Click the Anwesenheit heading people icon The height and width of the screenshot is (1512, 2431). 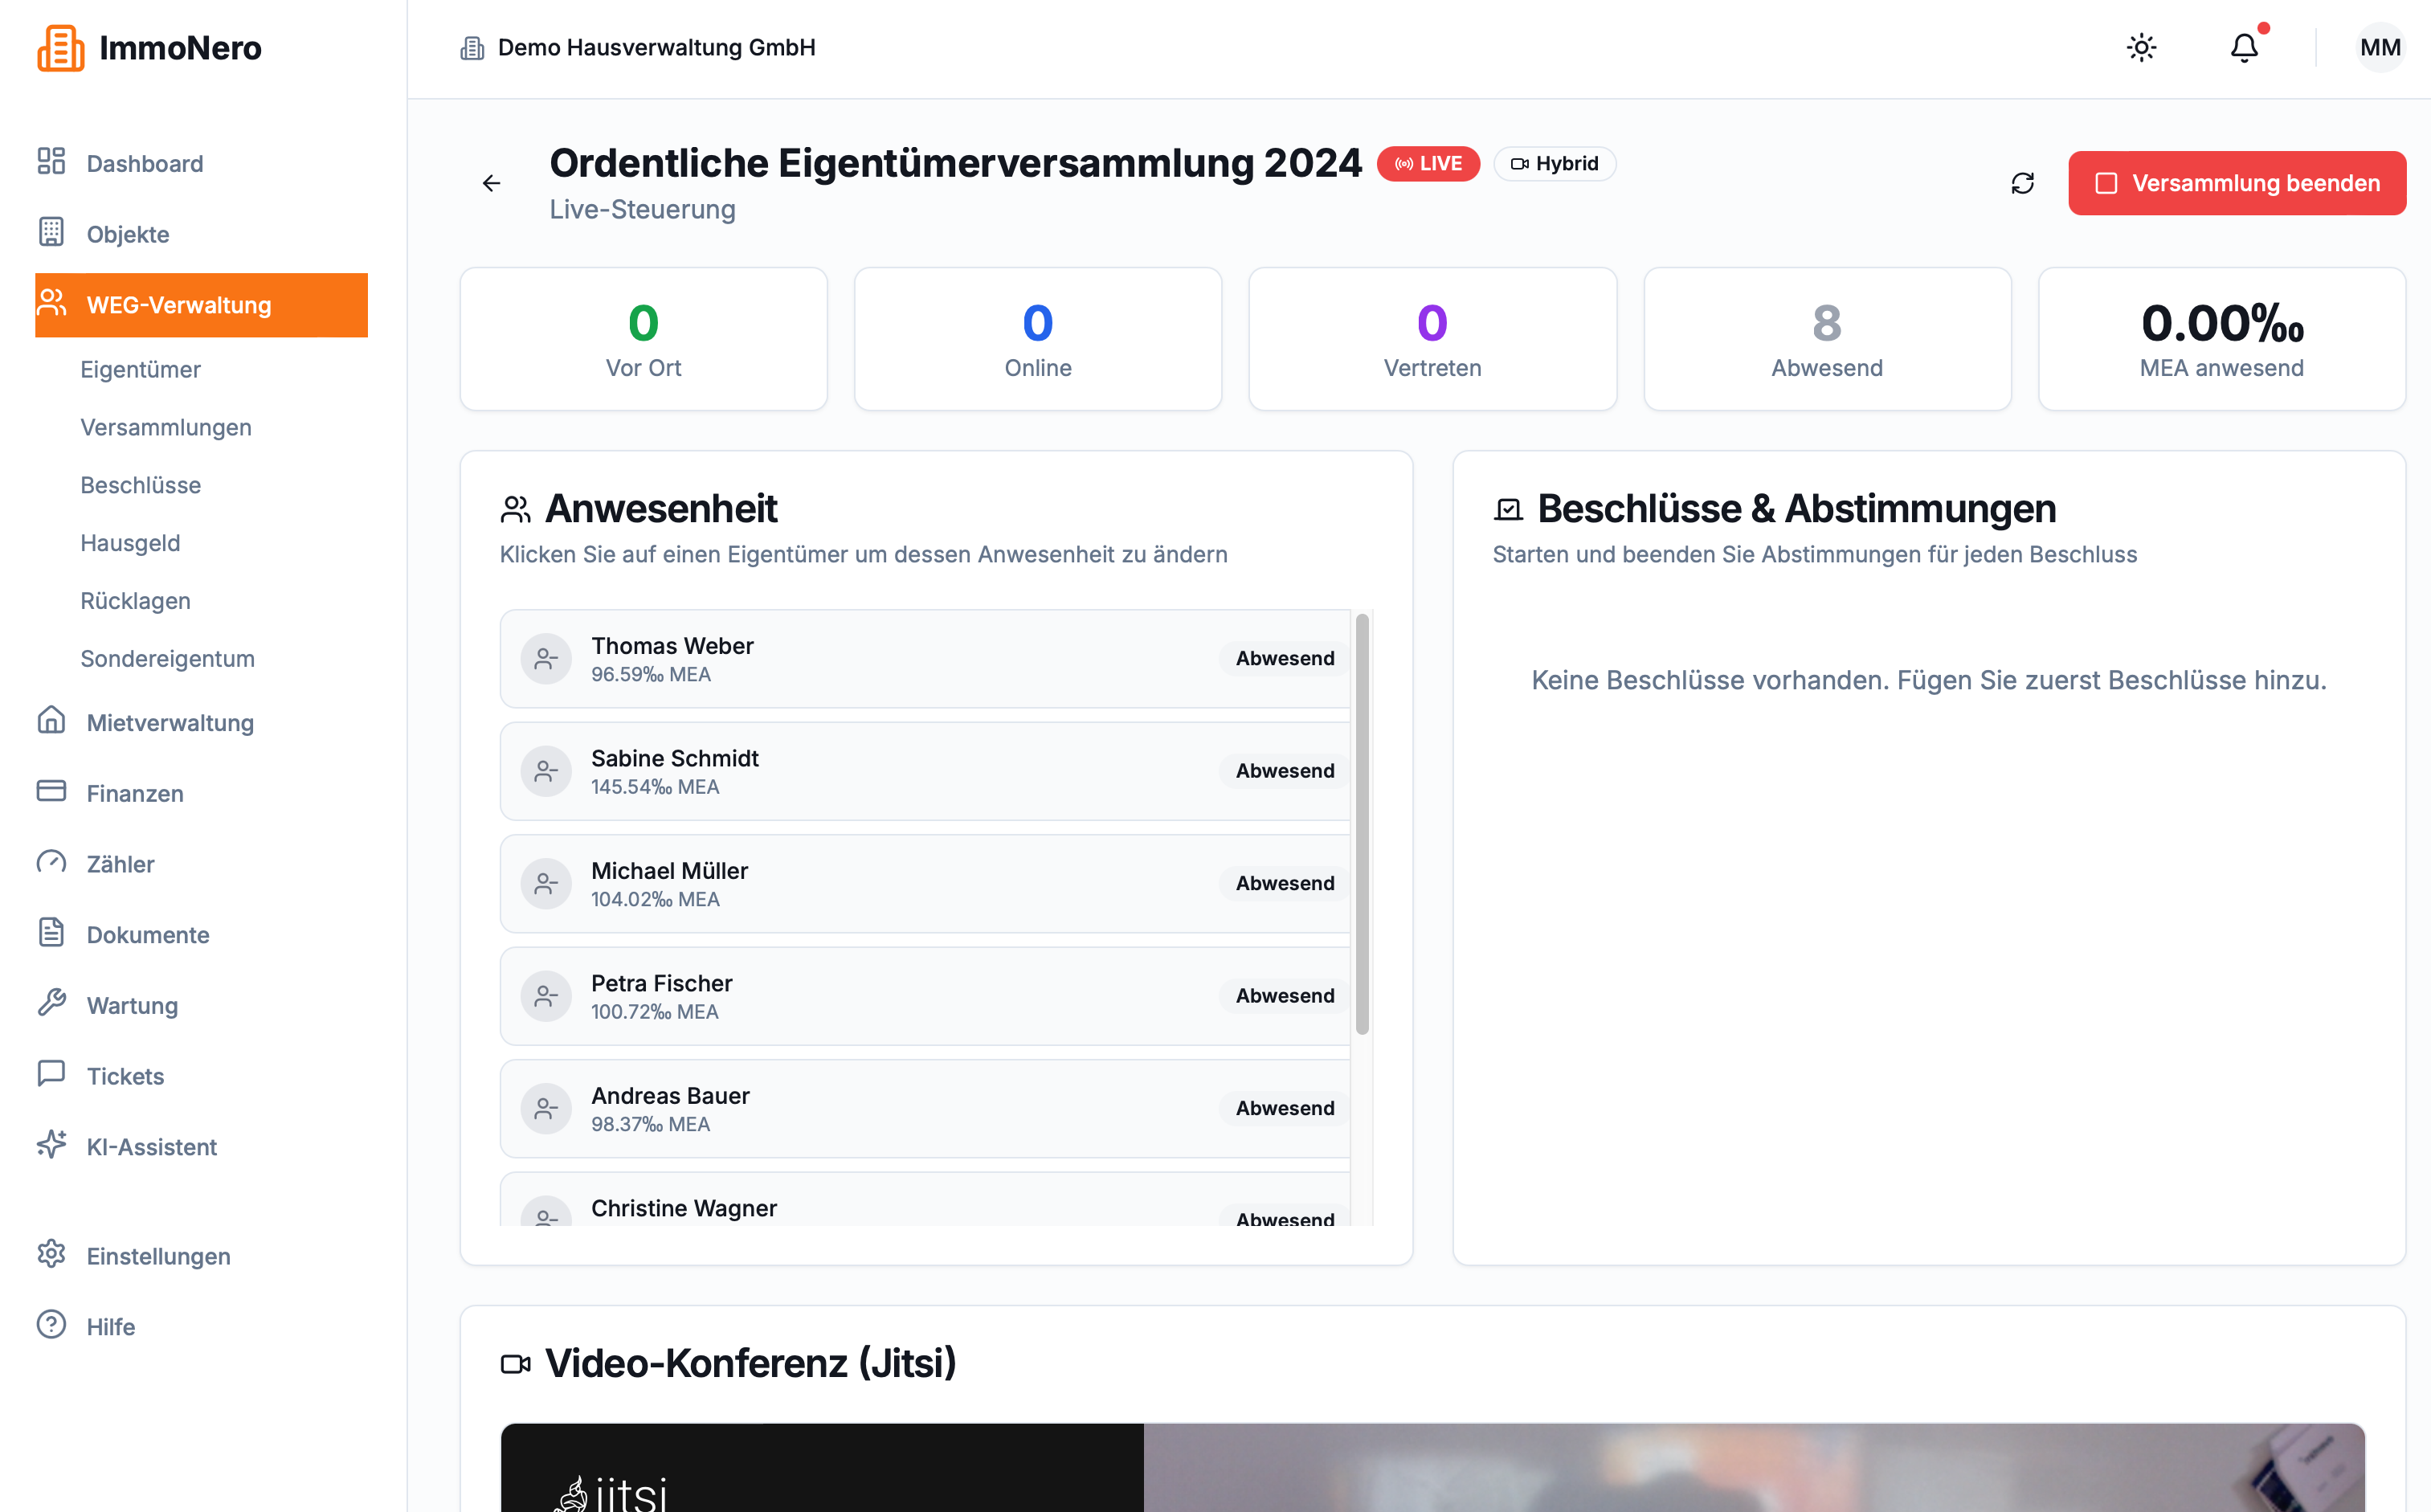click(x=515, y=510)
